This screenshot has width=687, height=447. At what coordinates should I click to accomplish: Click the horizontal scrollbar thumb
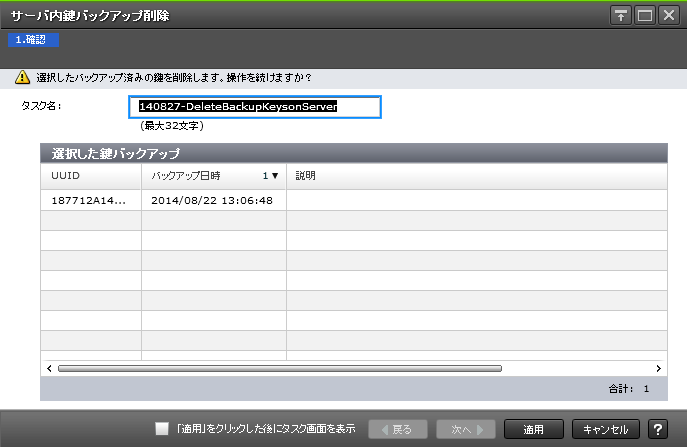[280, 369]
